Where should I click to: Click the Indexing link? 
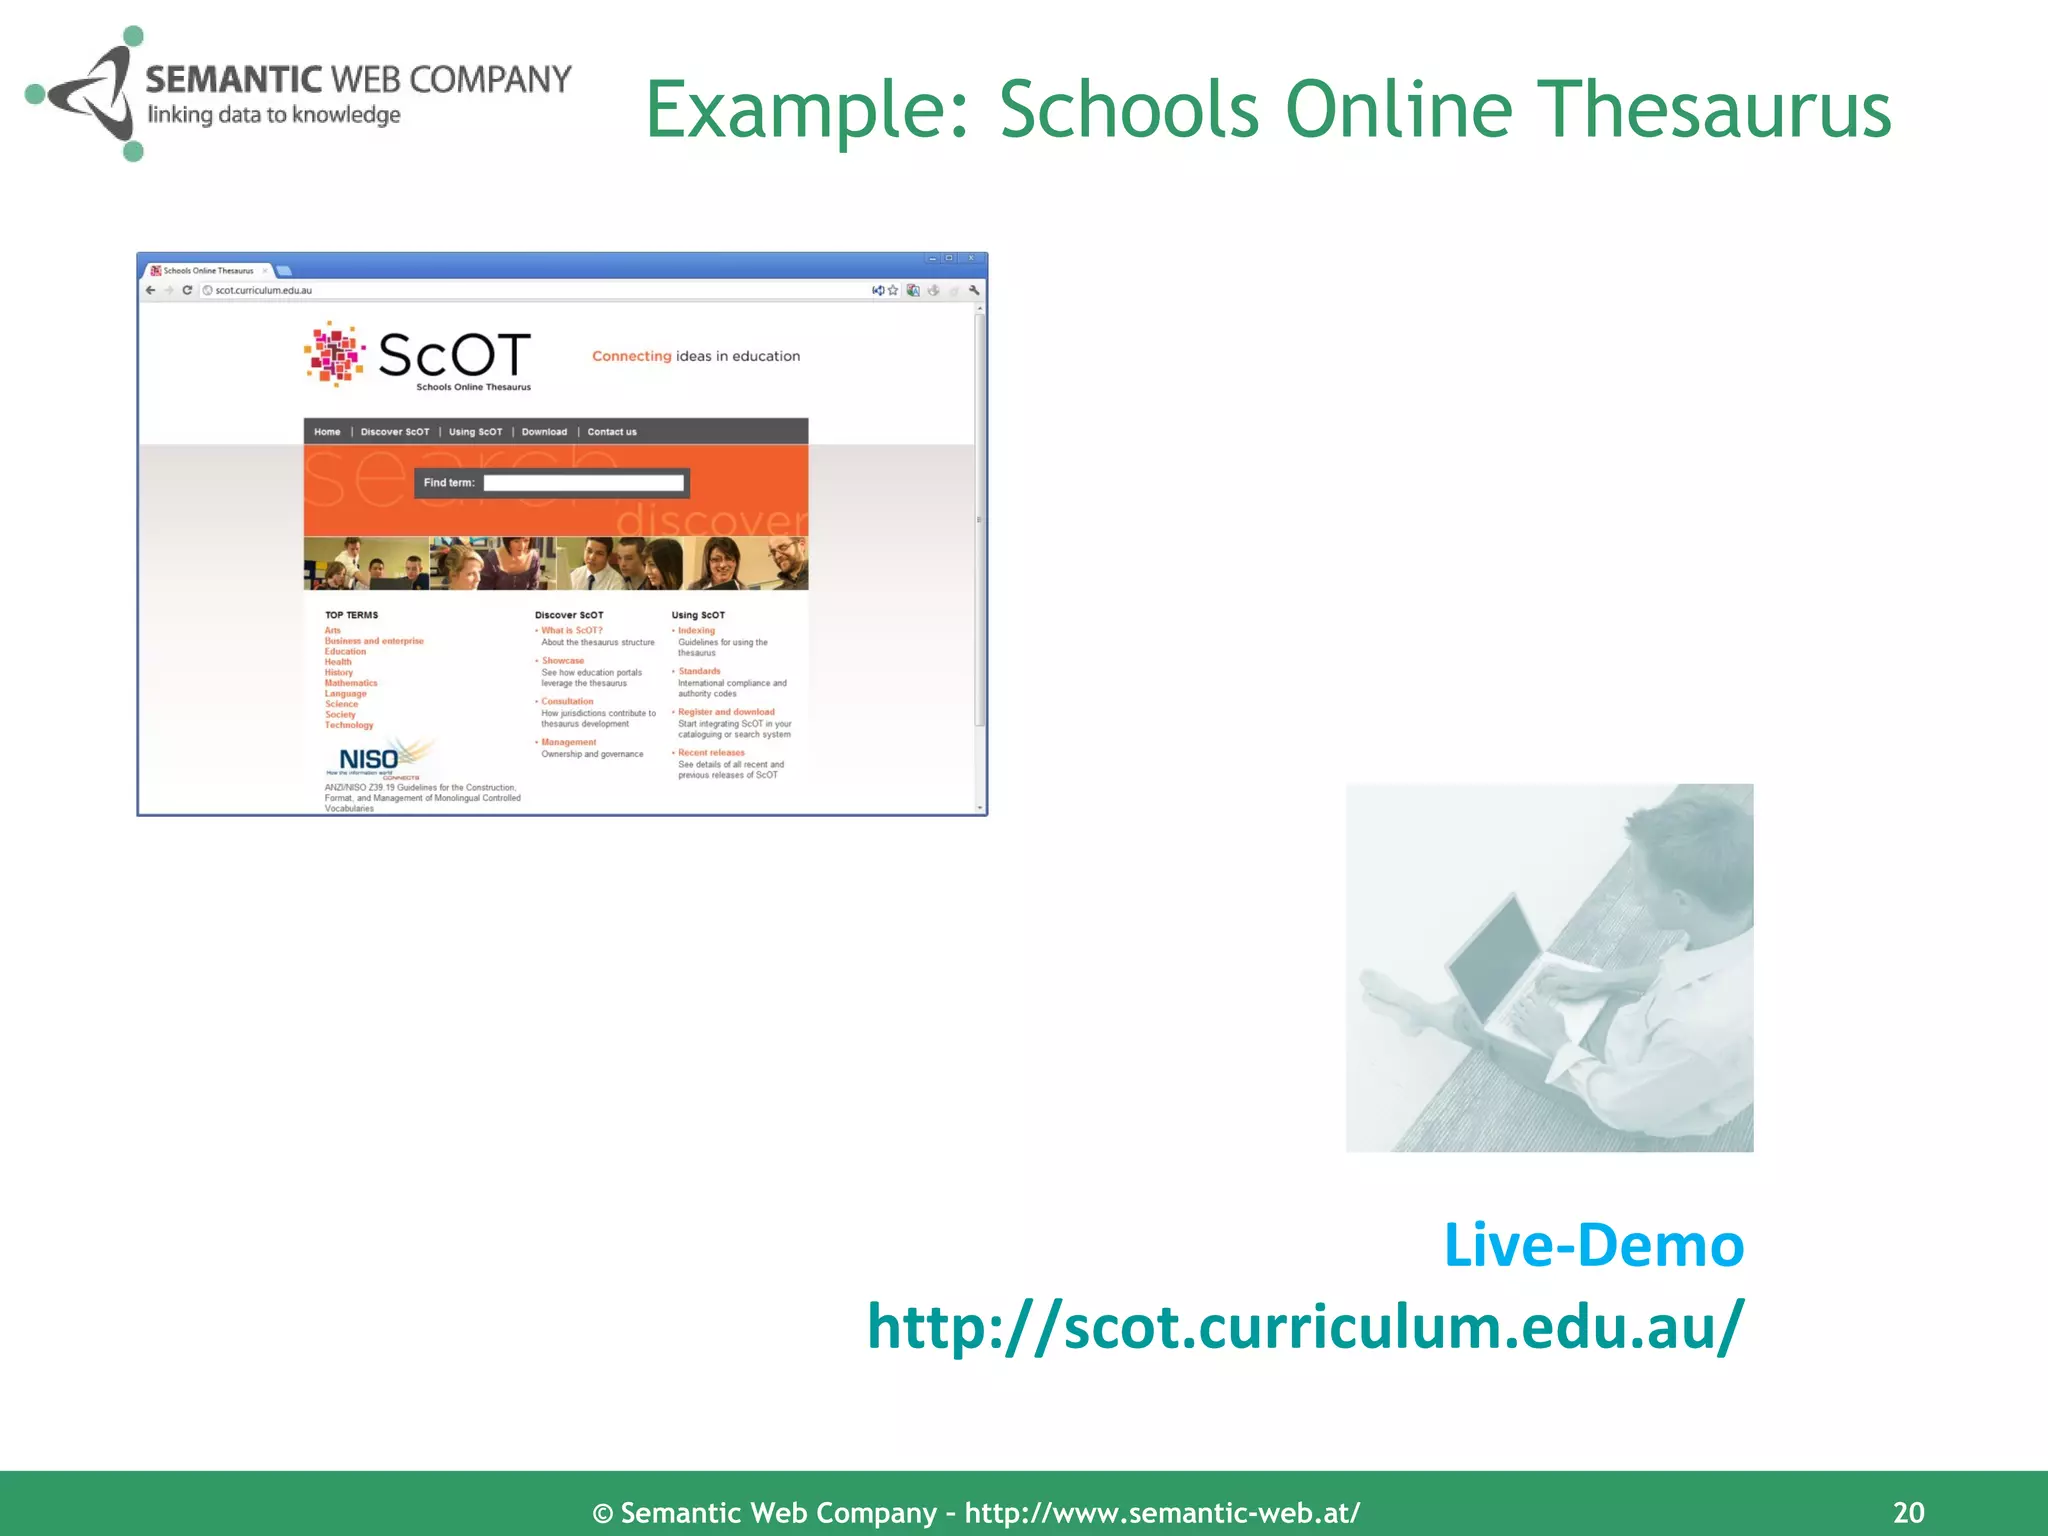click(696, 631)
